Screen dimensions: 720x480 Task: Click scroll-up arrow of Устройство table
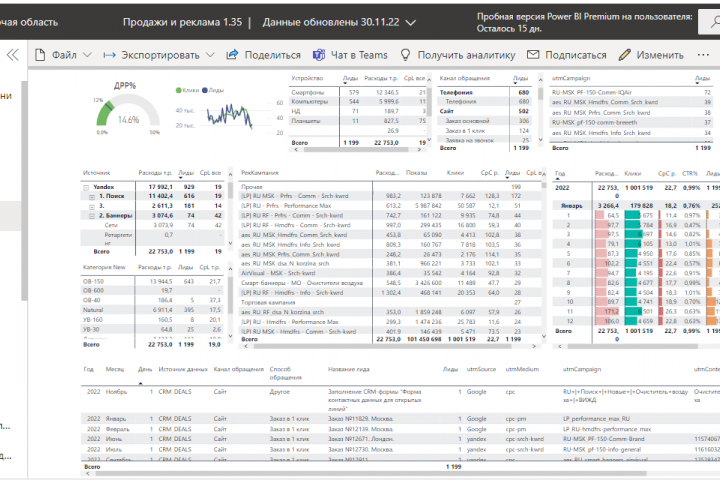point(429,80)
